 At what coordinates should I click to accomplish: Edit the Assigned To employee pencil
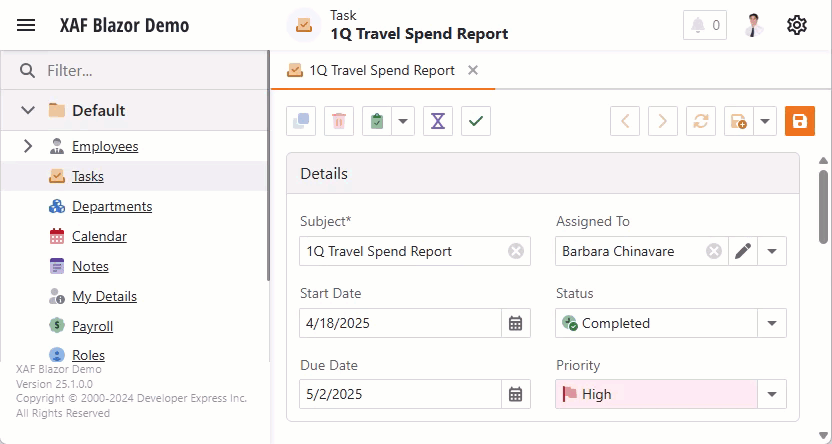(x=743, y=251)
